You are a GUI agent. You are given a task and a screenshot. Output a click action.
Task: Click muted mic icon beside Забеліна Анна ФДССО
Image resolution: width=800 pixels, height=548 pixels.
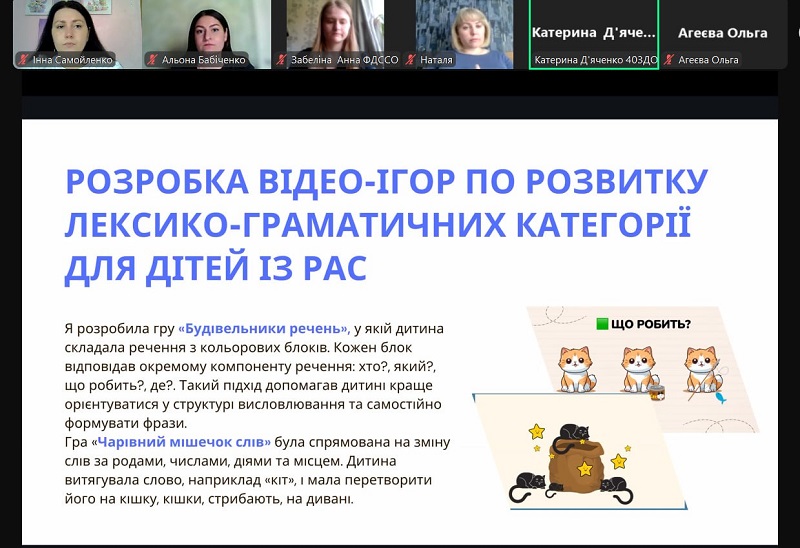(281, 60)
